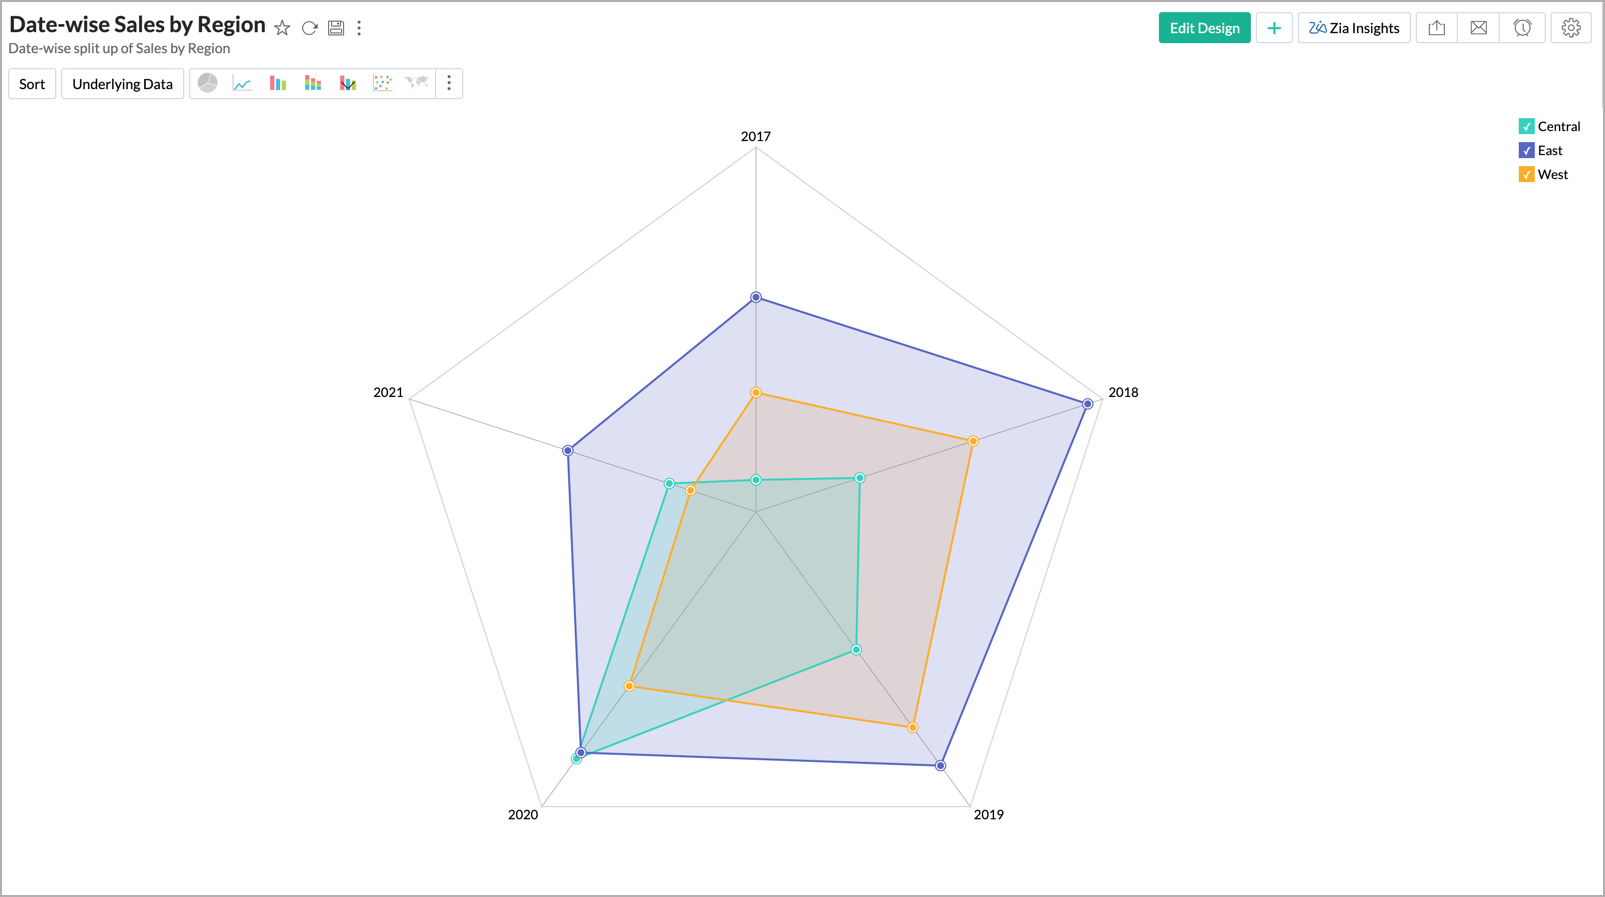Click the East data point on 2018 axis
Screen dimensions: 1605x897
(1088, 404)
